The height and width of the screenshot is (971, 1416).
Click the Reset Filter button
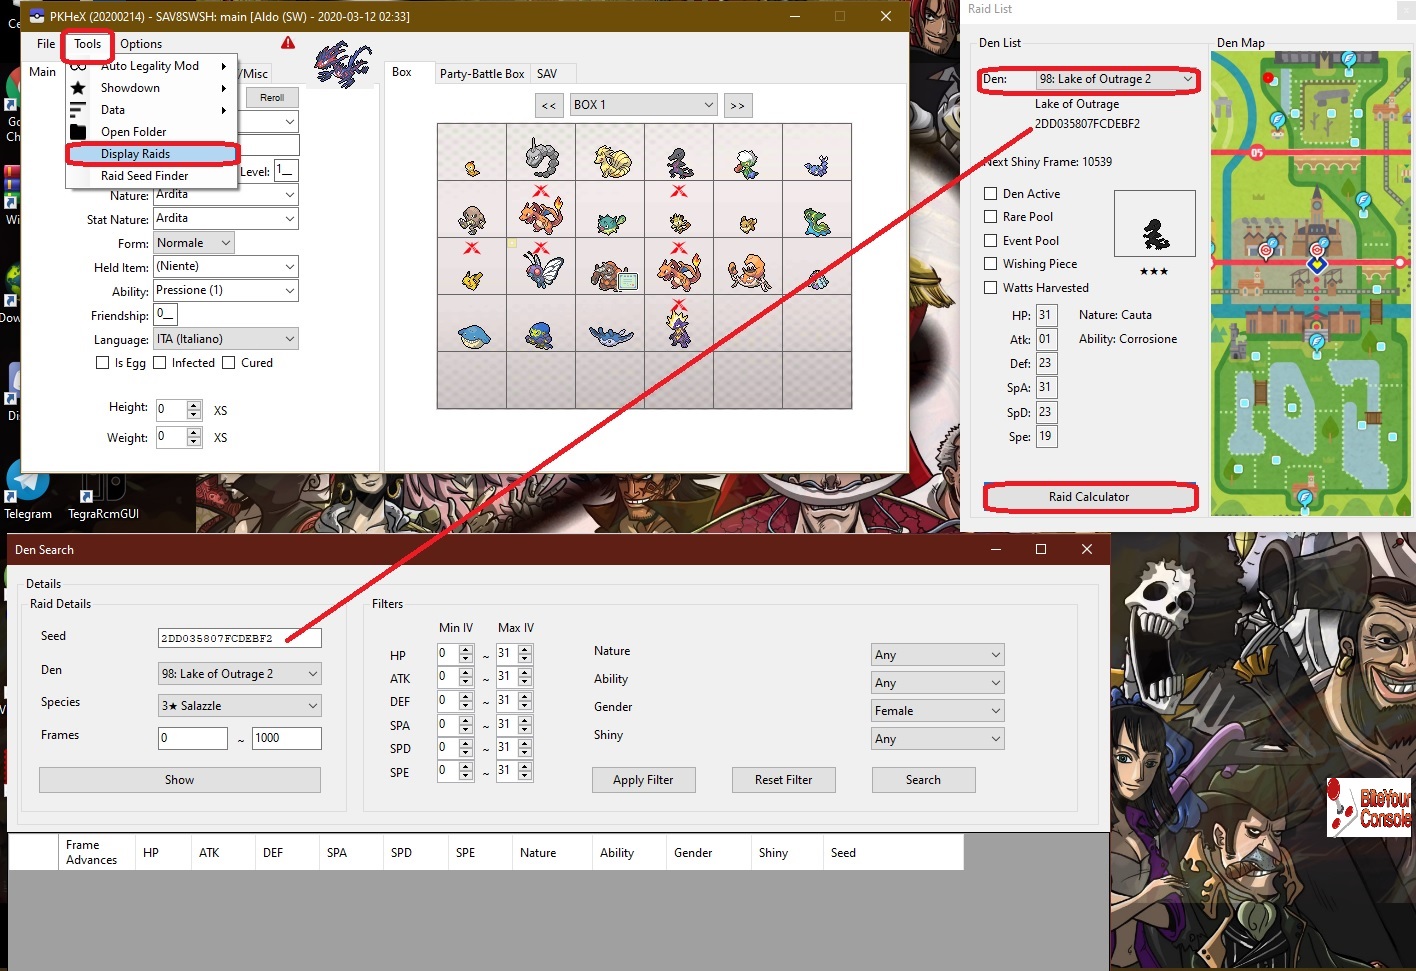[784, 780]
